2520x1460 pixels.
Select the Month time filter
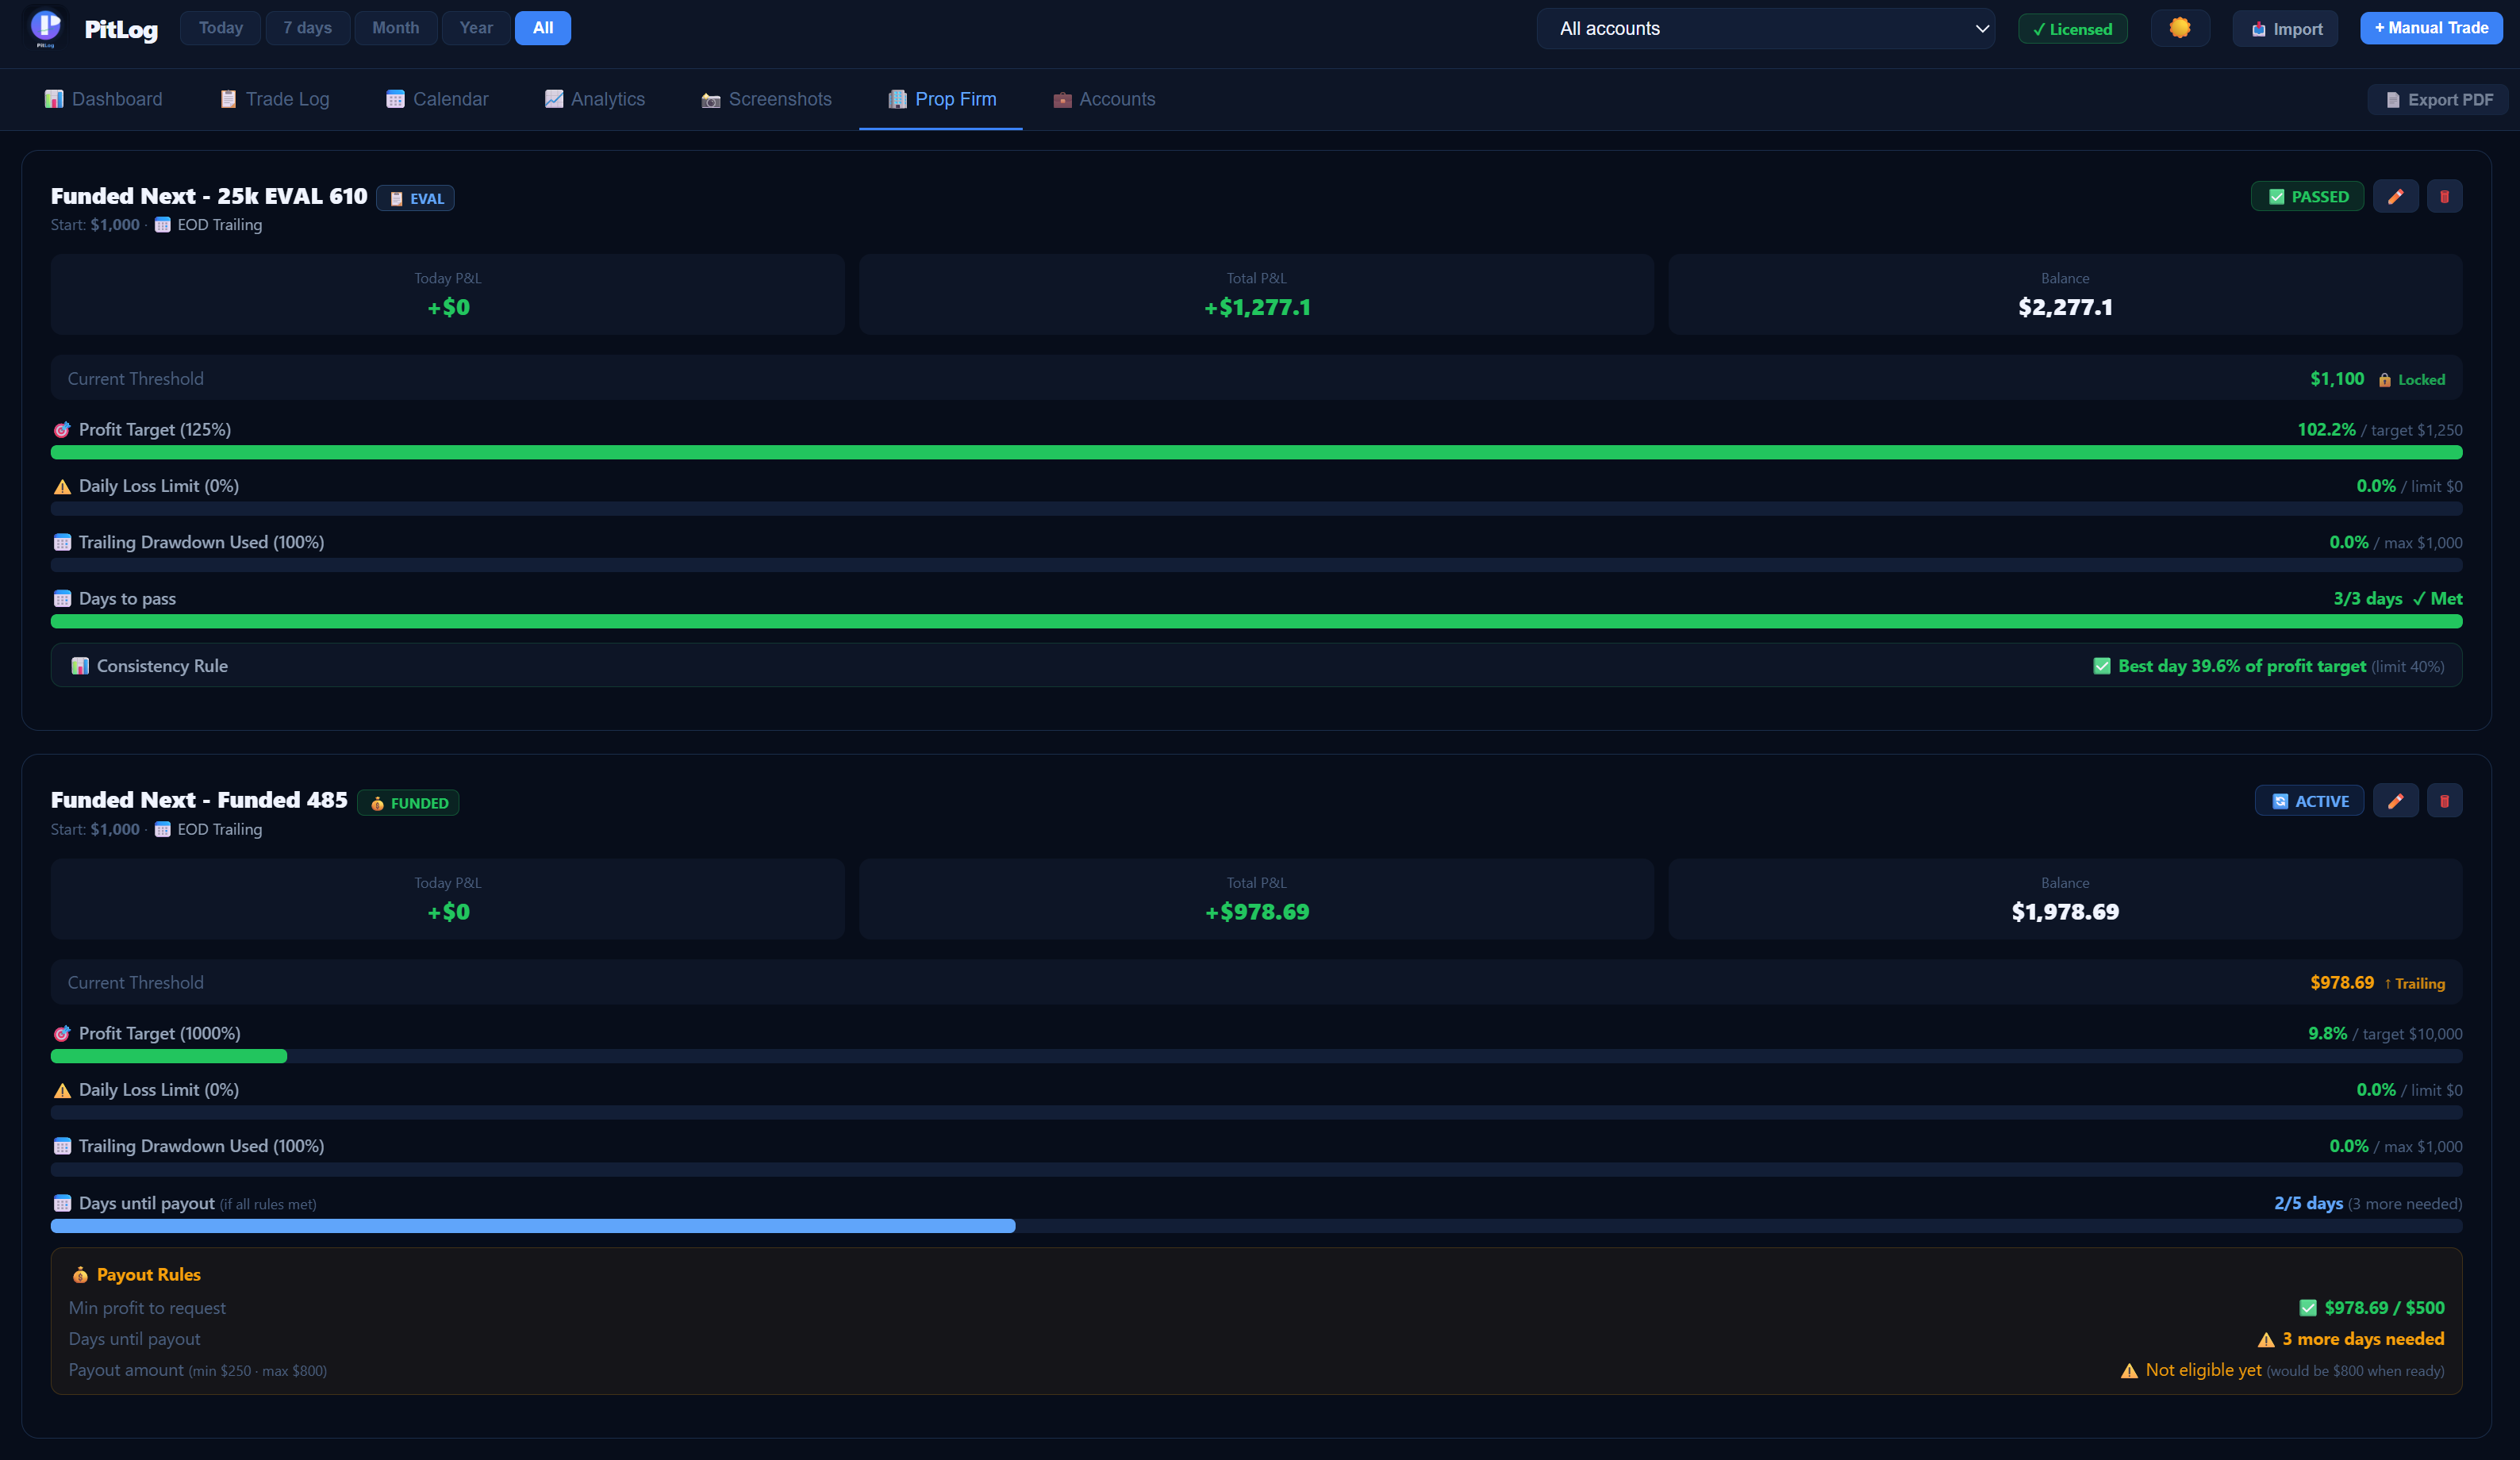396,28
